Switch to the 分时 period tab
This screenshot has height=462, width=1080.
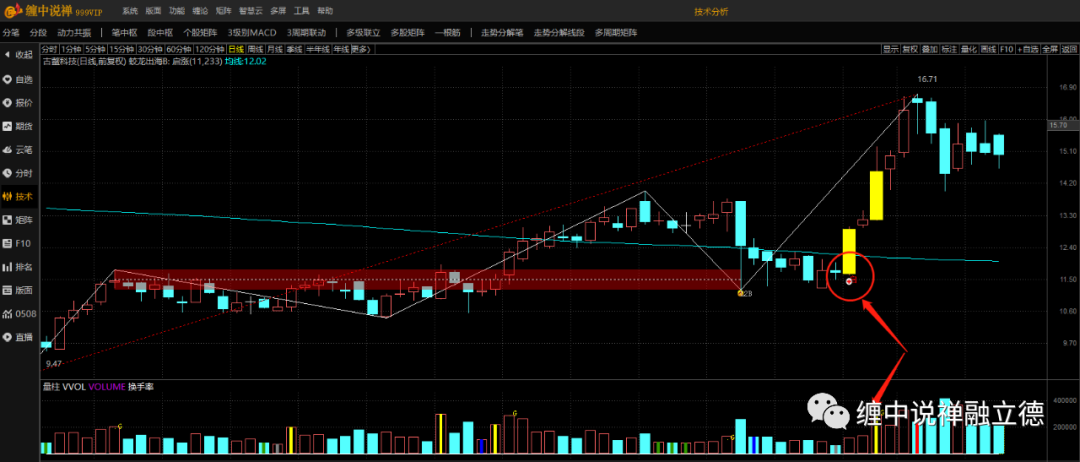50,49
